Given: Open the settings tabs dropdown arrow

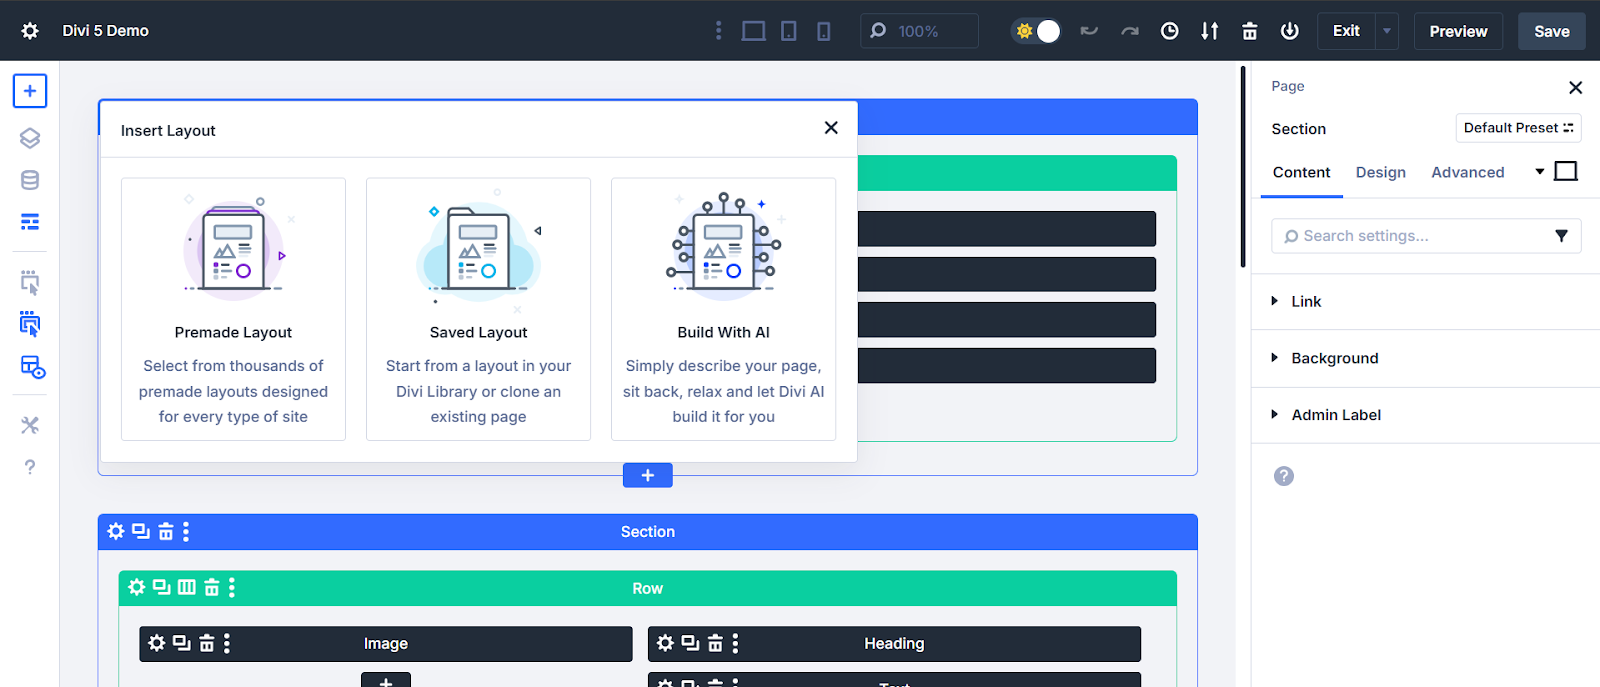Looking at the screenshot, I should click(x=1540, y=172).
